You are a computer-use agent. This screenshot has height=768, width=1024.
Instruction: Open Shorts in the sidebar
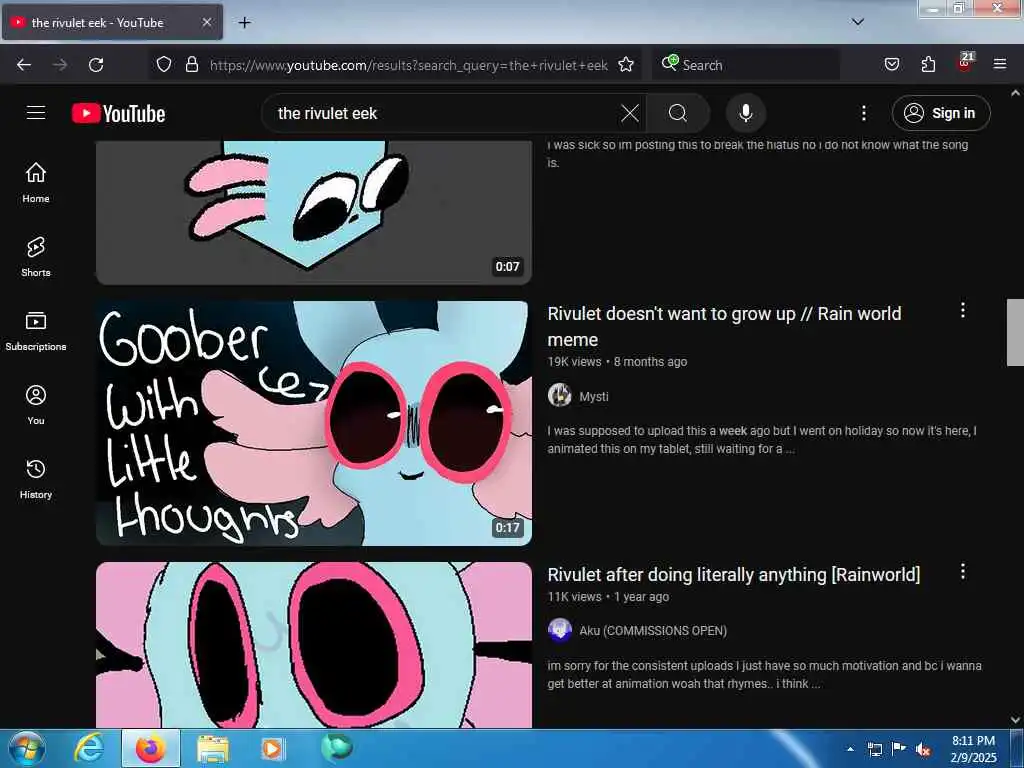click(x=36, y=257)
